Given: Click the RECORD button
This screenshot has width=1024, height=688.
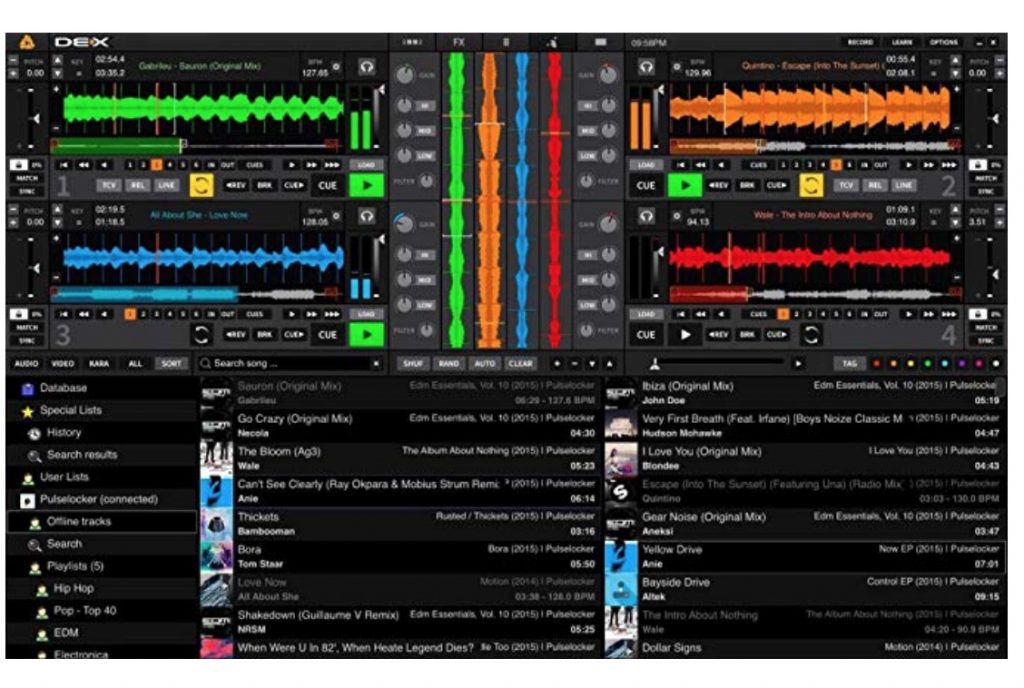Looking at the screenshot, I should click(860, 43).
